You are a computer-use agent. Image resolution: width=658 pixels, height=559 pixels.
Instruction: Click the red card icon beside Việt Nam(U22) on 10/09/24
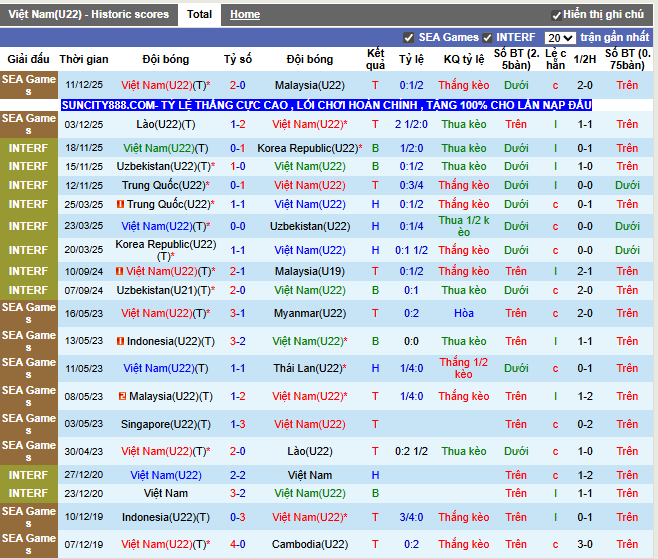[120, 272]
